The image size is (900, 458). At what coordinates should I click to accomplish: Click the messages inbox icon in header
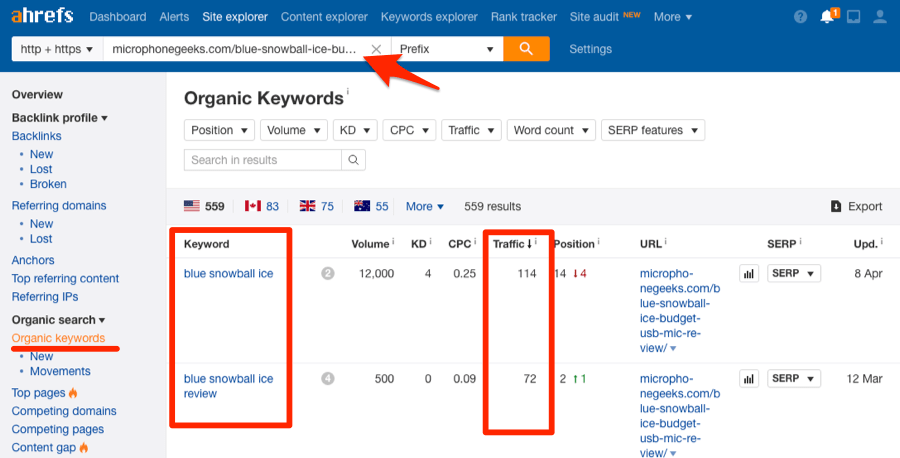click(854, 17)
